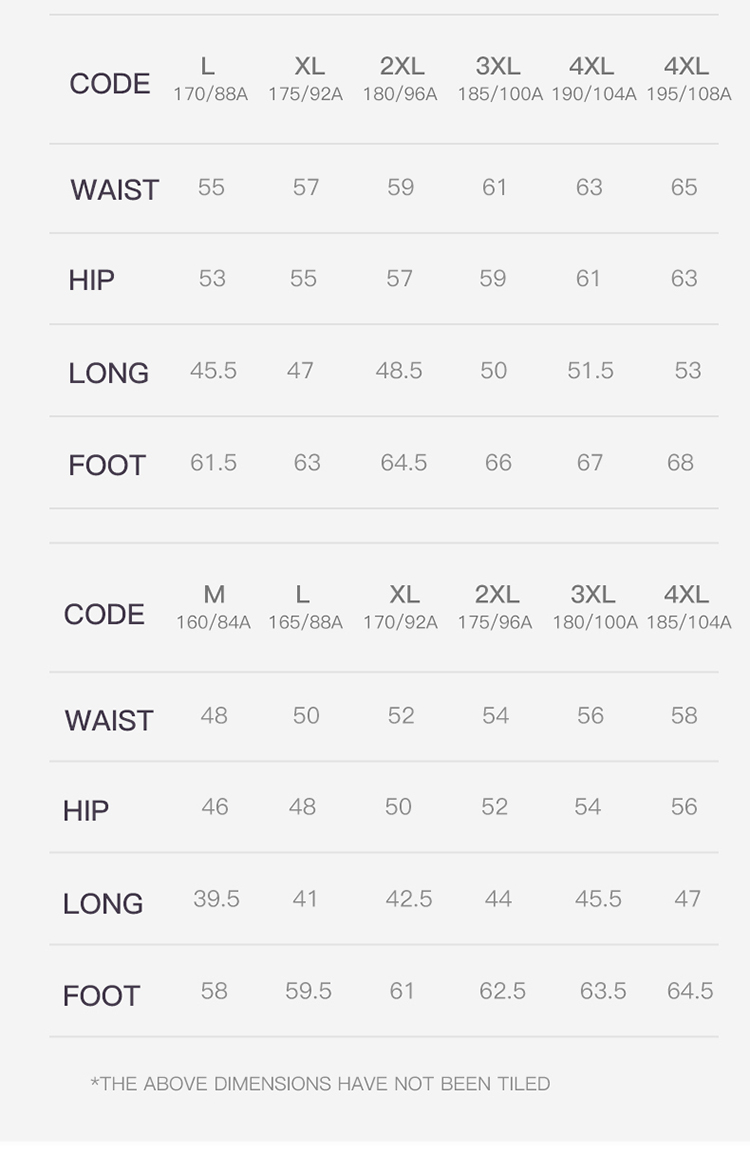Click the FOOT value 63.5
750x1162 pixels.
click(603, 991)
